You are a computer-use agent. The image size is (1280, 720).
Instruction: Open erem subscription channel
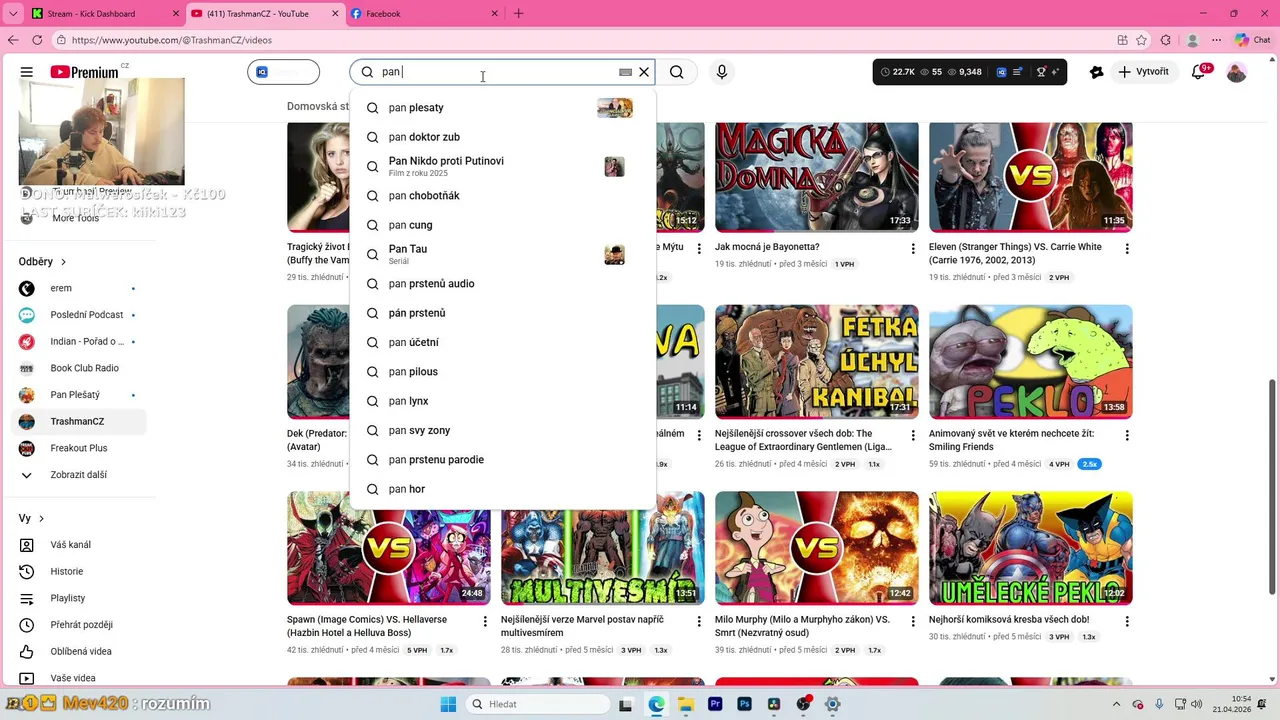78,288
